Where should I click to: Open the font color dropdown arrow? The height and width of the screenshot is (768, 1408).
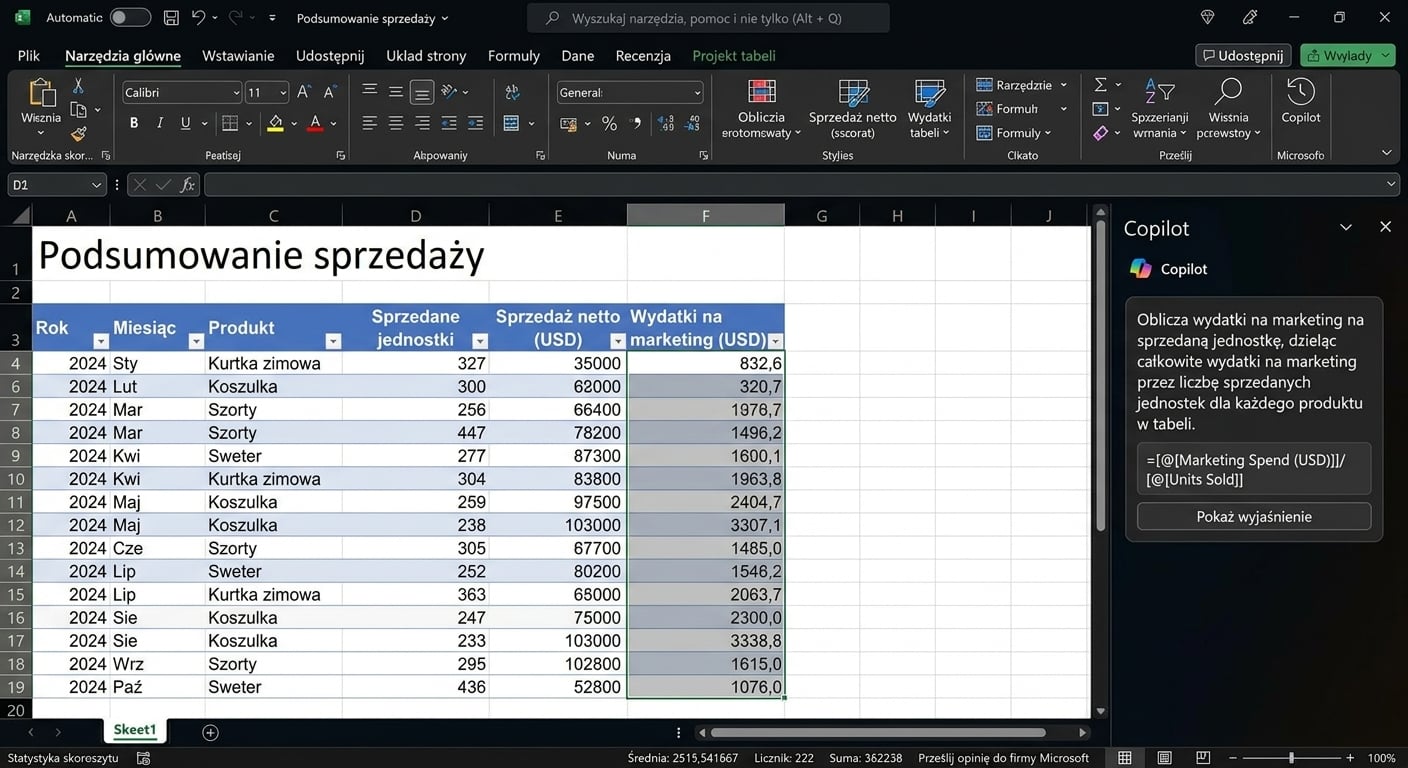pos(334,123)
